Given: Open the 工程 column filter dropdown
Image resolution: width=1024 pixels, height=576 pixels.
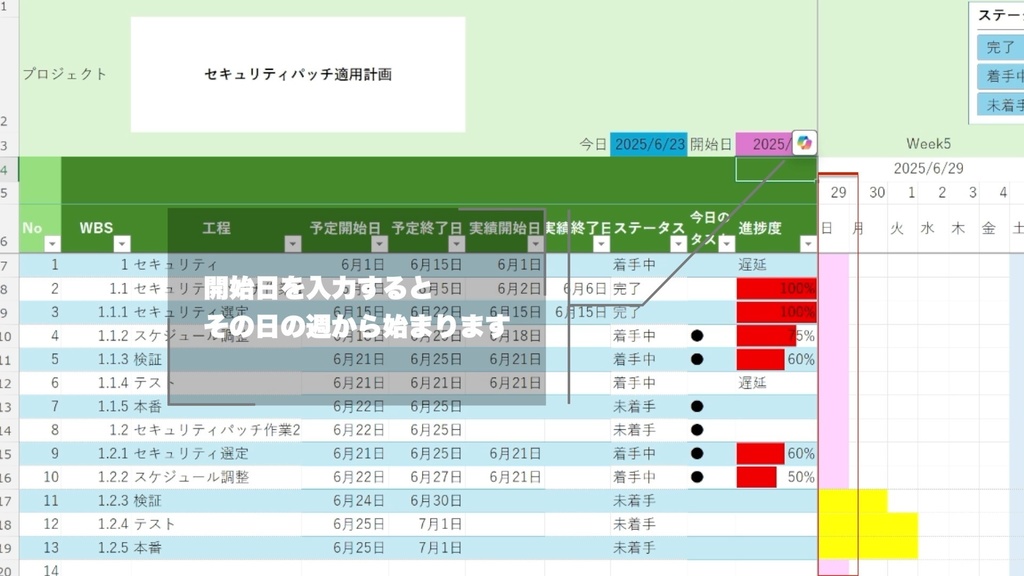Looking at the screenshot, I should (x=293, y=243).
